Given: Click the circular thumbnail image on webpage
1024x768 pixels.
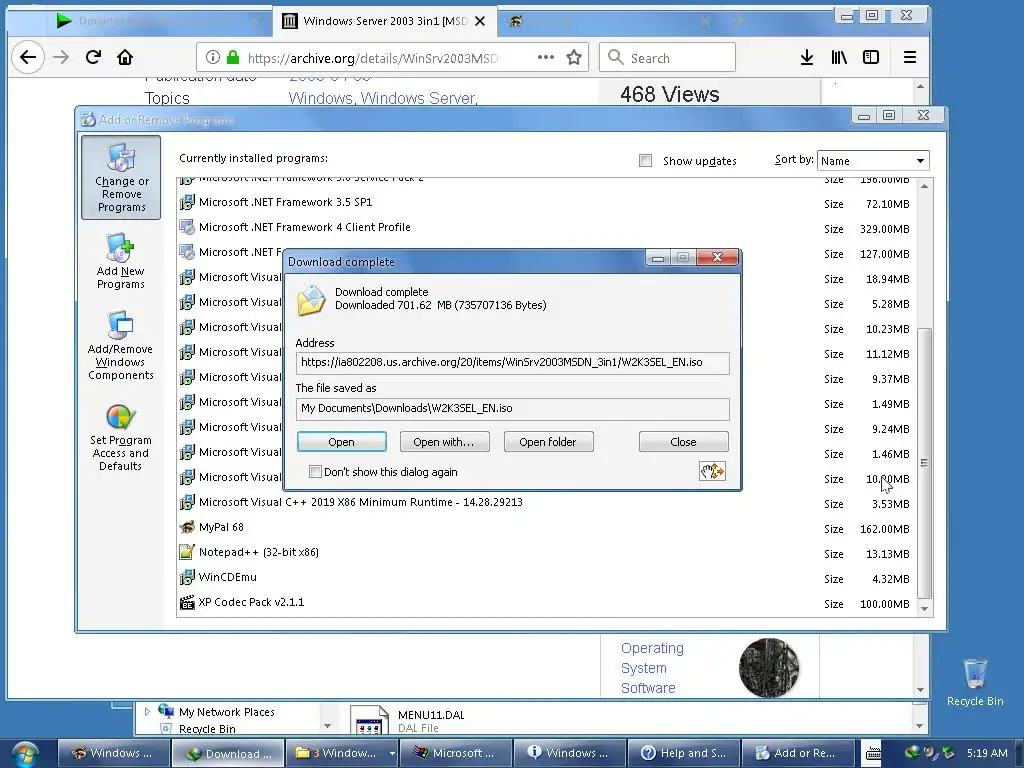Looking at the screenshot, I should 769,667.
